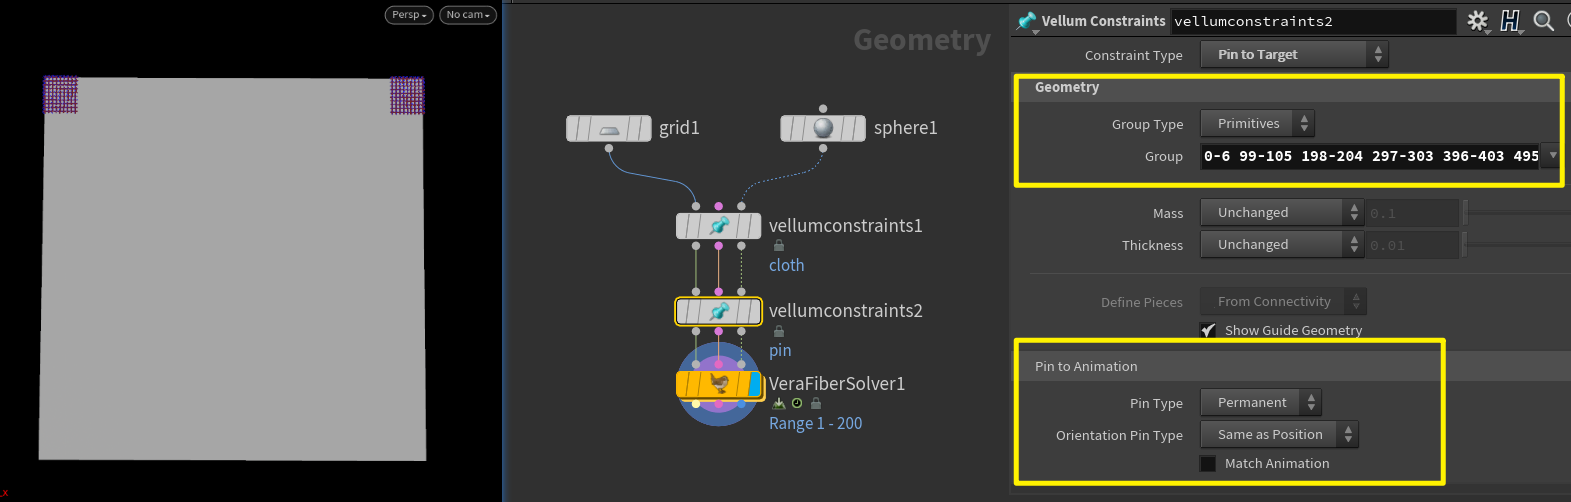Screen dimensions: 1571x502
Task: Open the No cam camera menu
Action: [x=468, y=15]
